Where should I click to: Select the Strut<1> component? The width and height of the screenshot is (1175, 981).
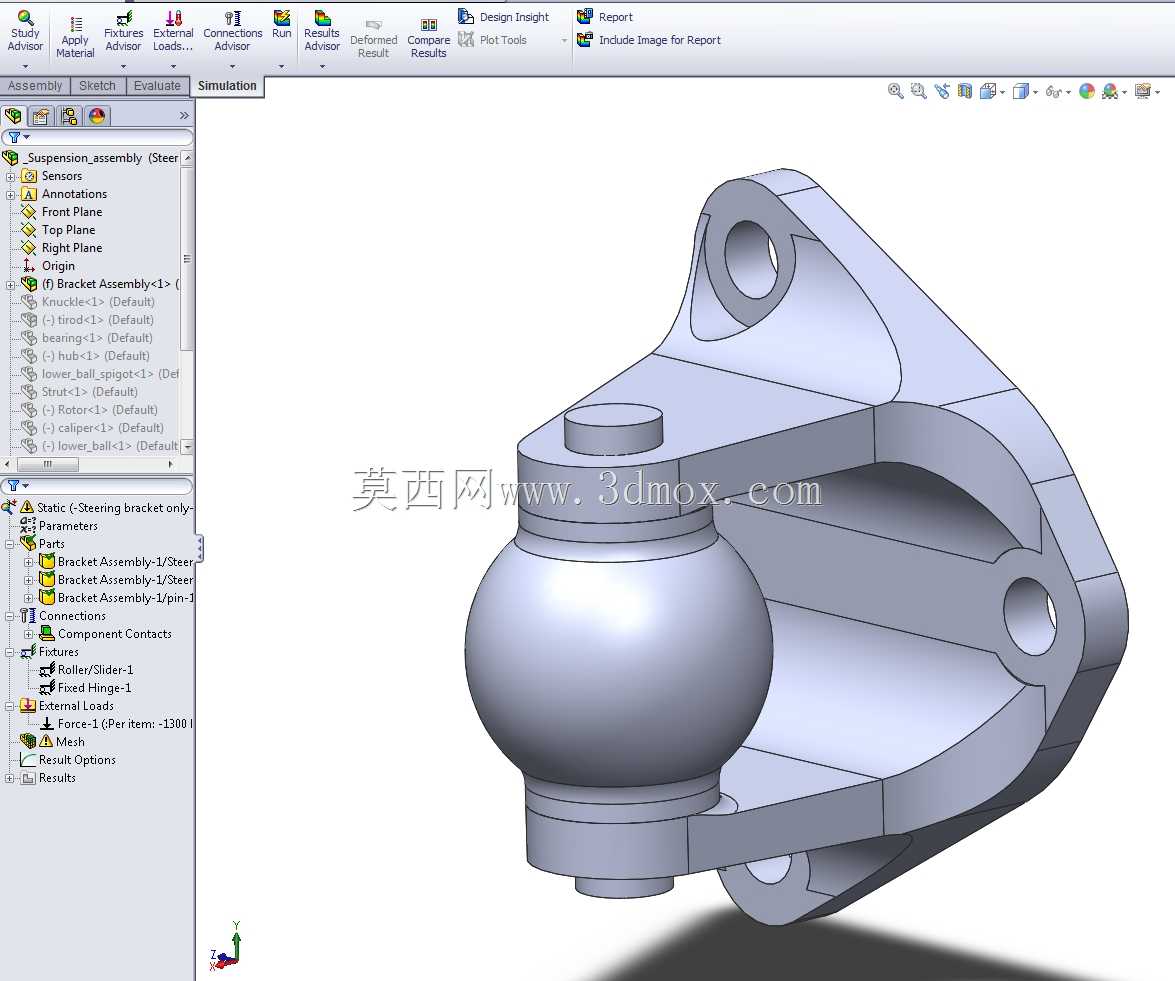(89, 392)
